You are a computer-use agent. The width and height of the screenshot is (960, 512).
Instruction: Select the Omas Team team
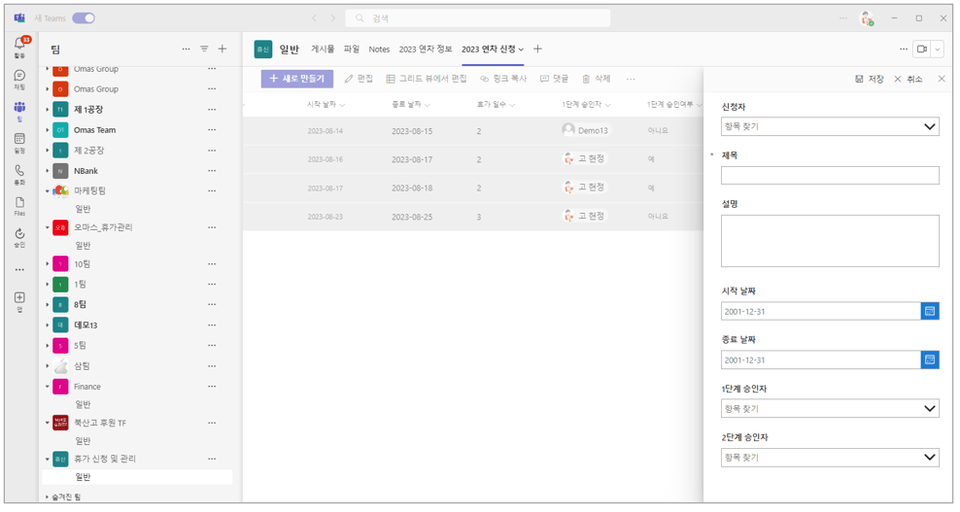[94, 130]
